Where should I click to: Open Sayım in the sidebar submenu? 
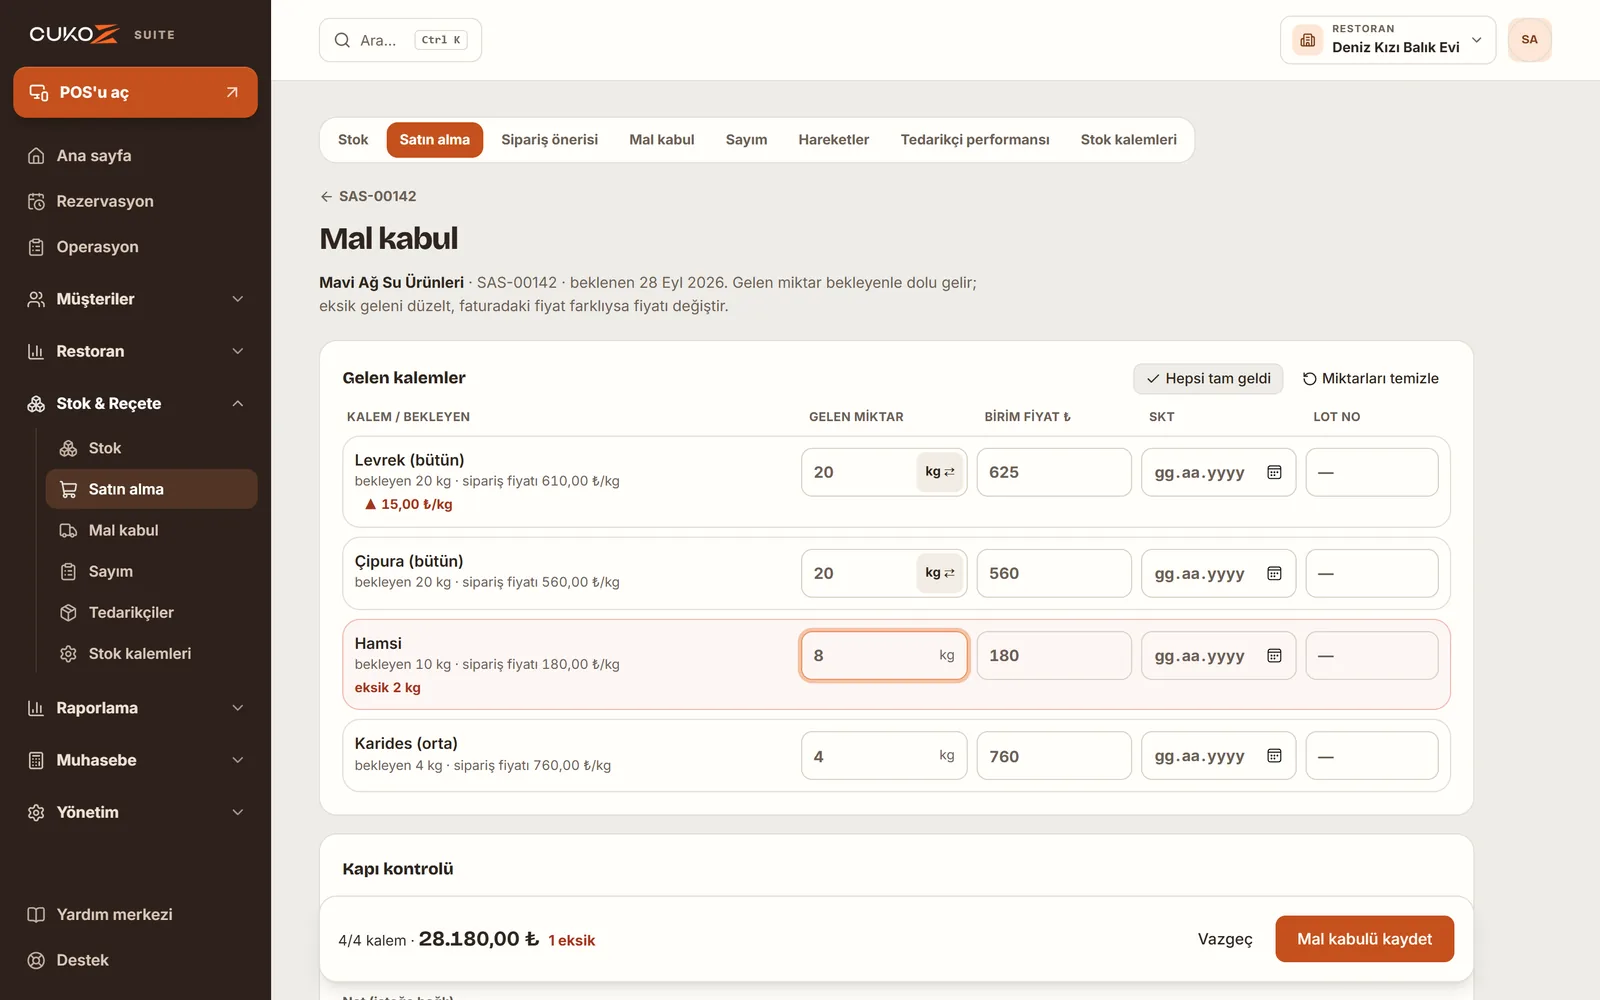(x=151, y=571)
